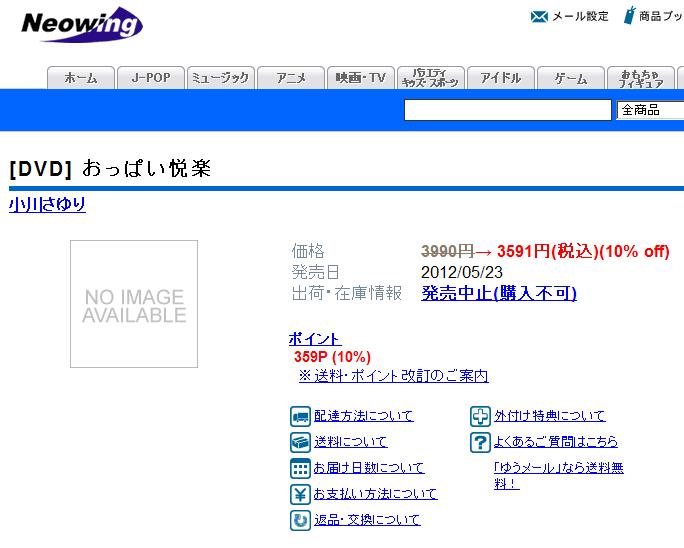Open the 商品ブックマーク link
Viewport: 684px width, 548px height.
coord(661,17)
